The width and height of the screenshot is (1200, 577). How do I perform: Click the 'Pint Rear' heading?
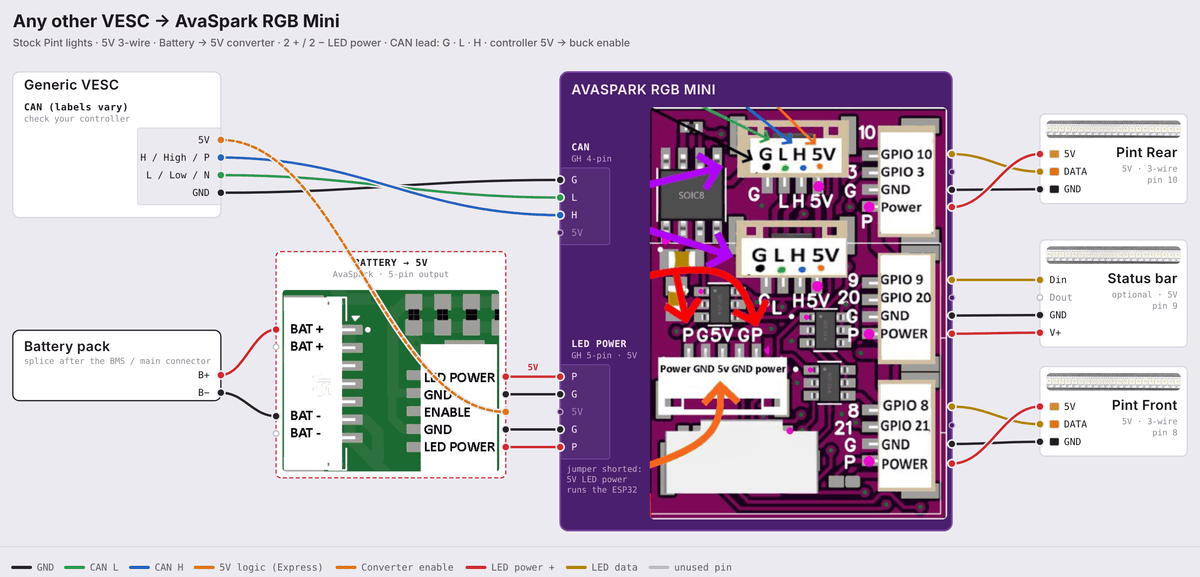point(1146,153)
